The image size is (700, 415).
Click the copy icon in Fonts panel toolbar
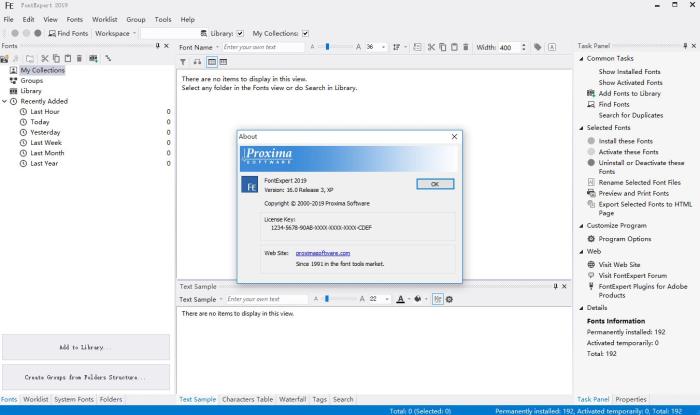[56, 58]
